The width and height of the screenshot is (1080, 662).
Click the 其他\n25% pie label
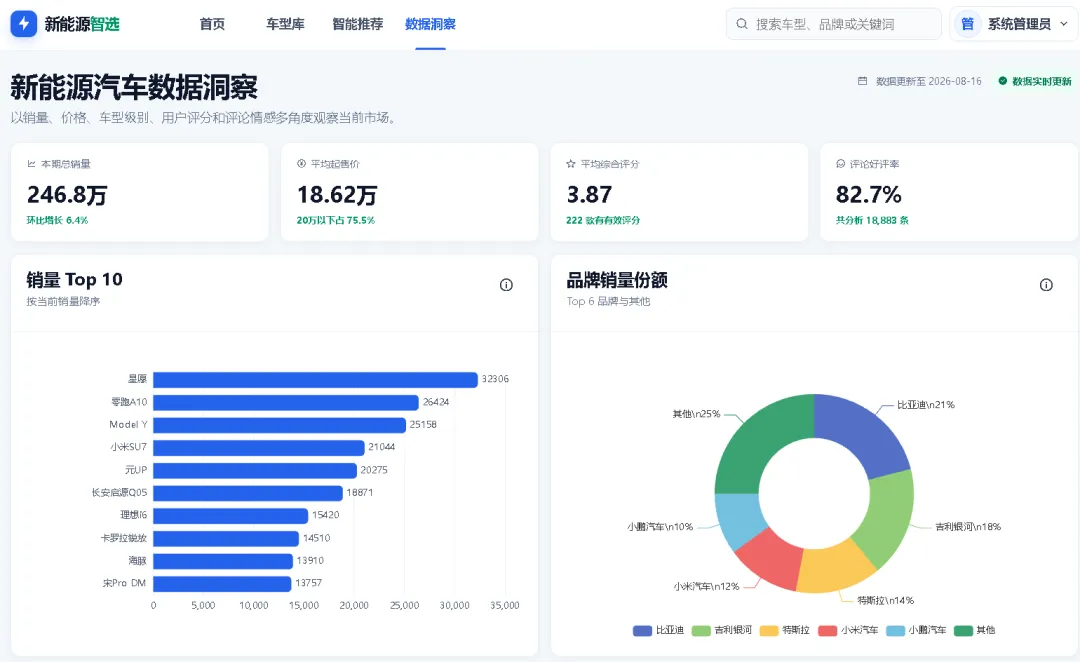pos(696,414)
